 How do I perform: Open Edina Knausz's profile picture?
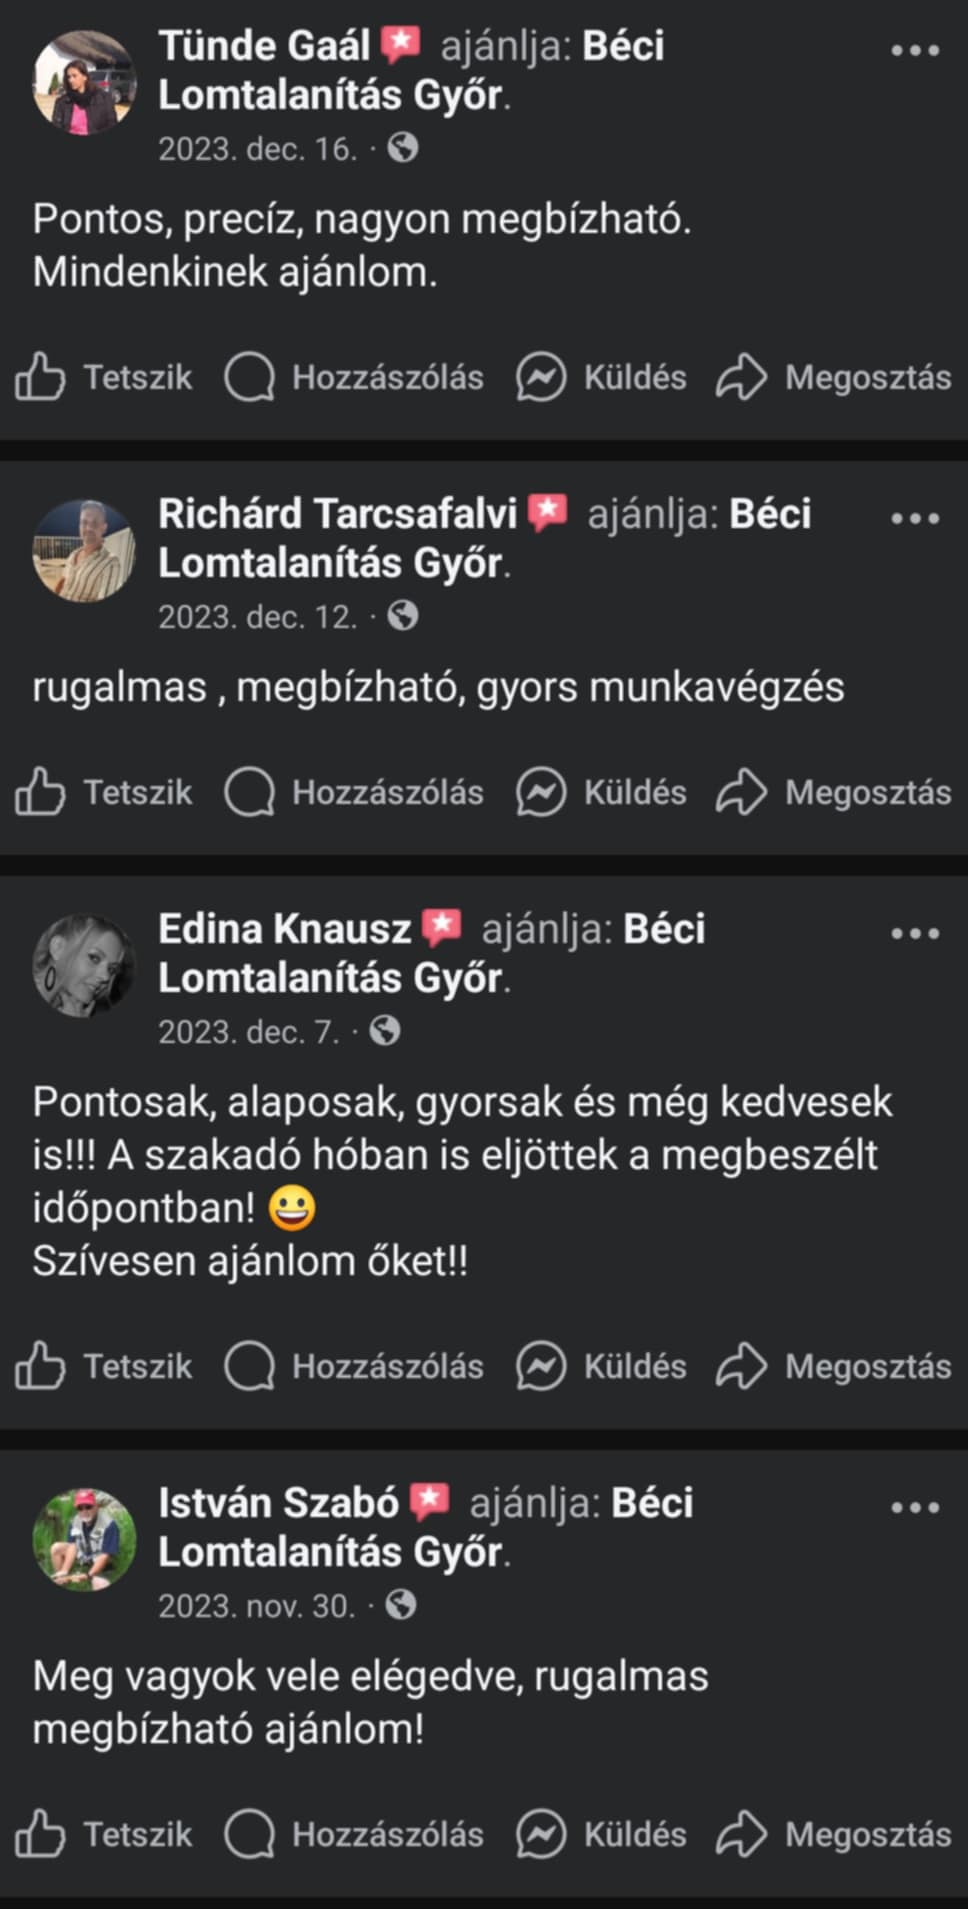click(x=84, y=965)
